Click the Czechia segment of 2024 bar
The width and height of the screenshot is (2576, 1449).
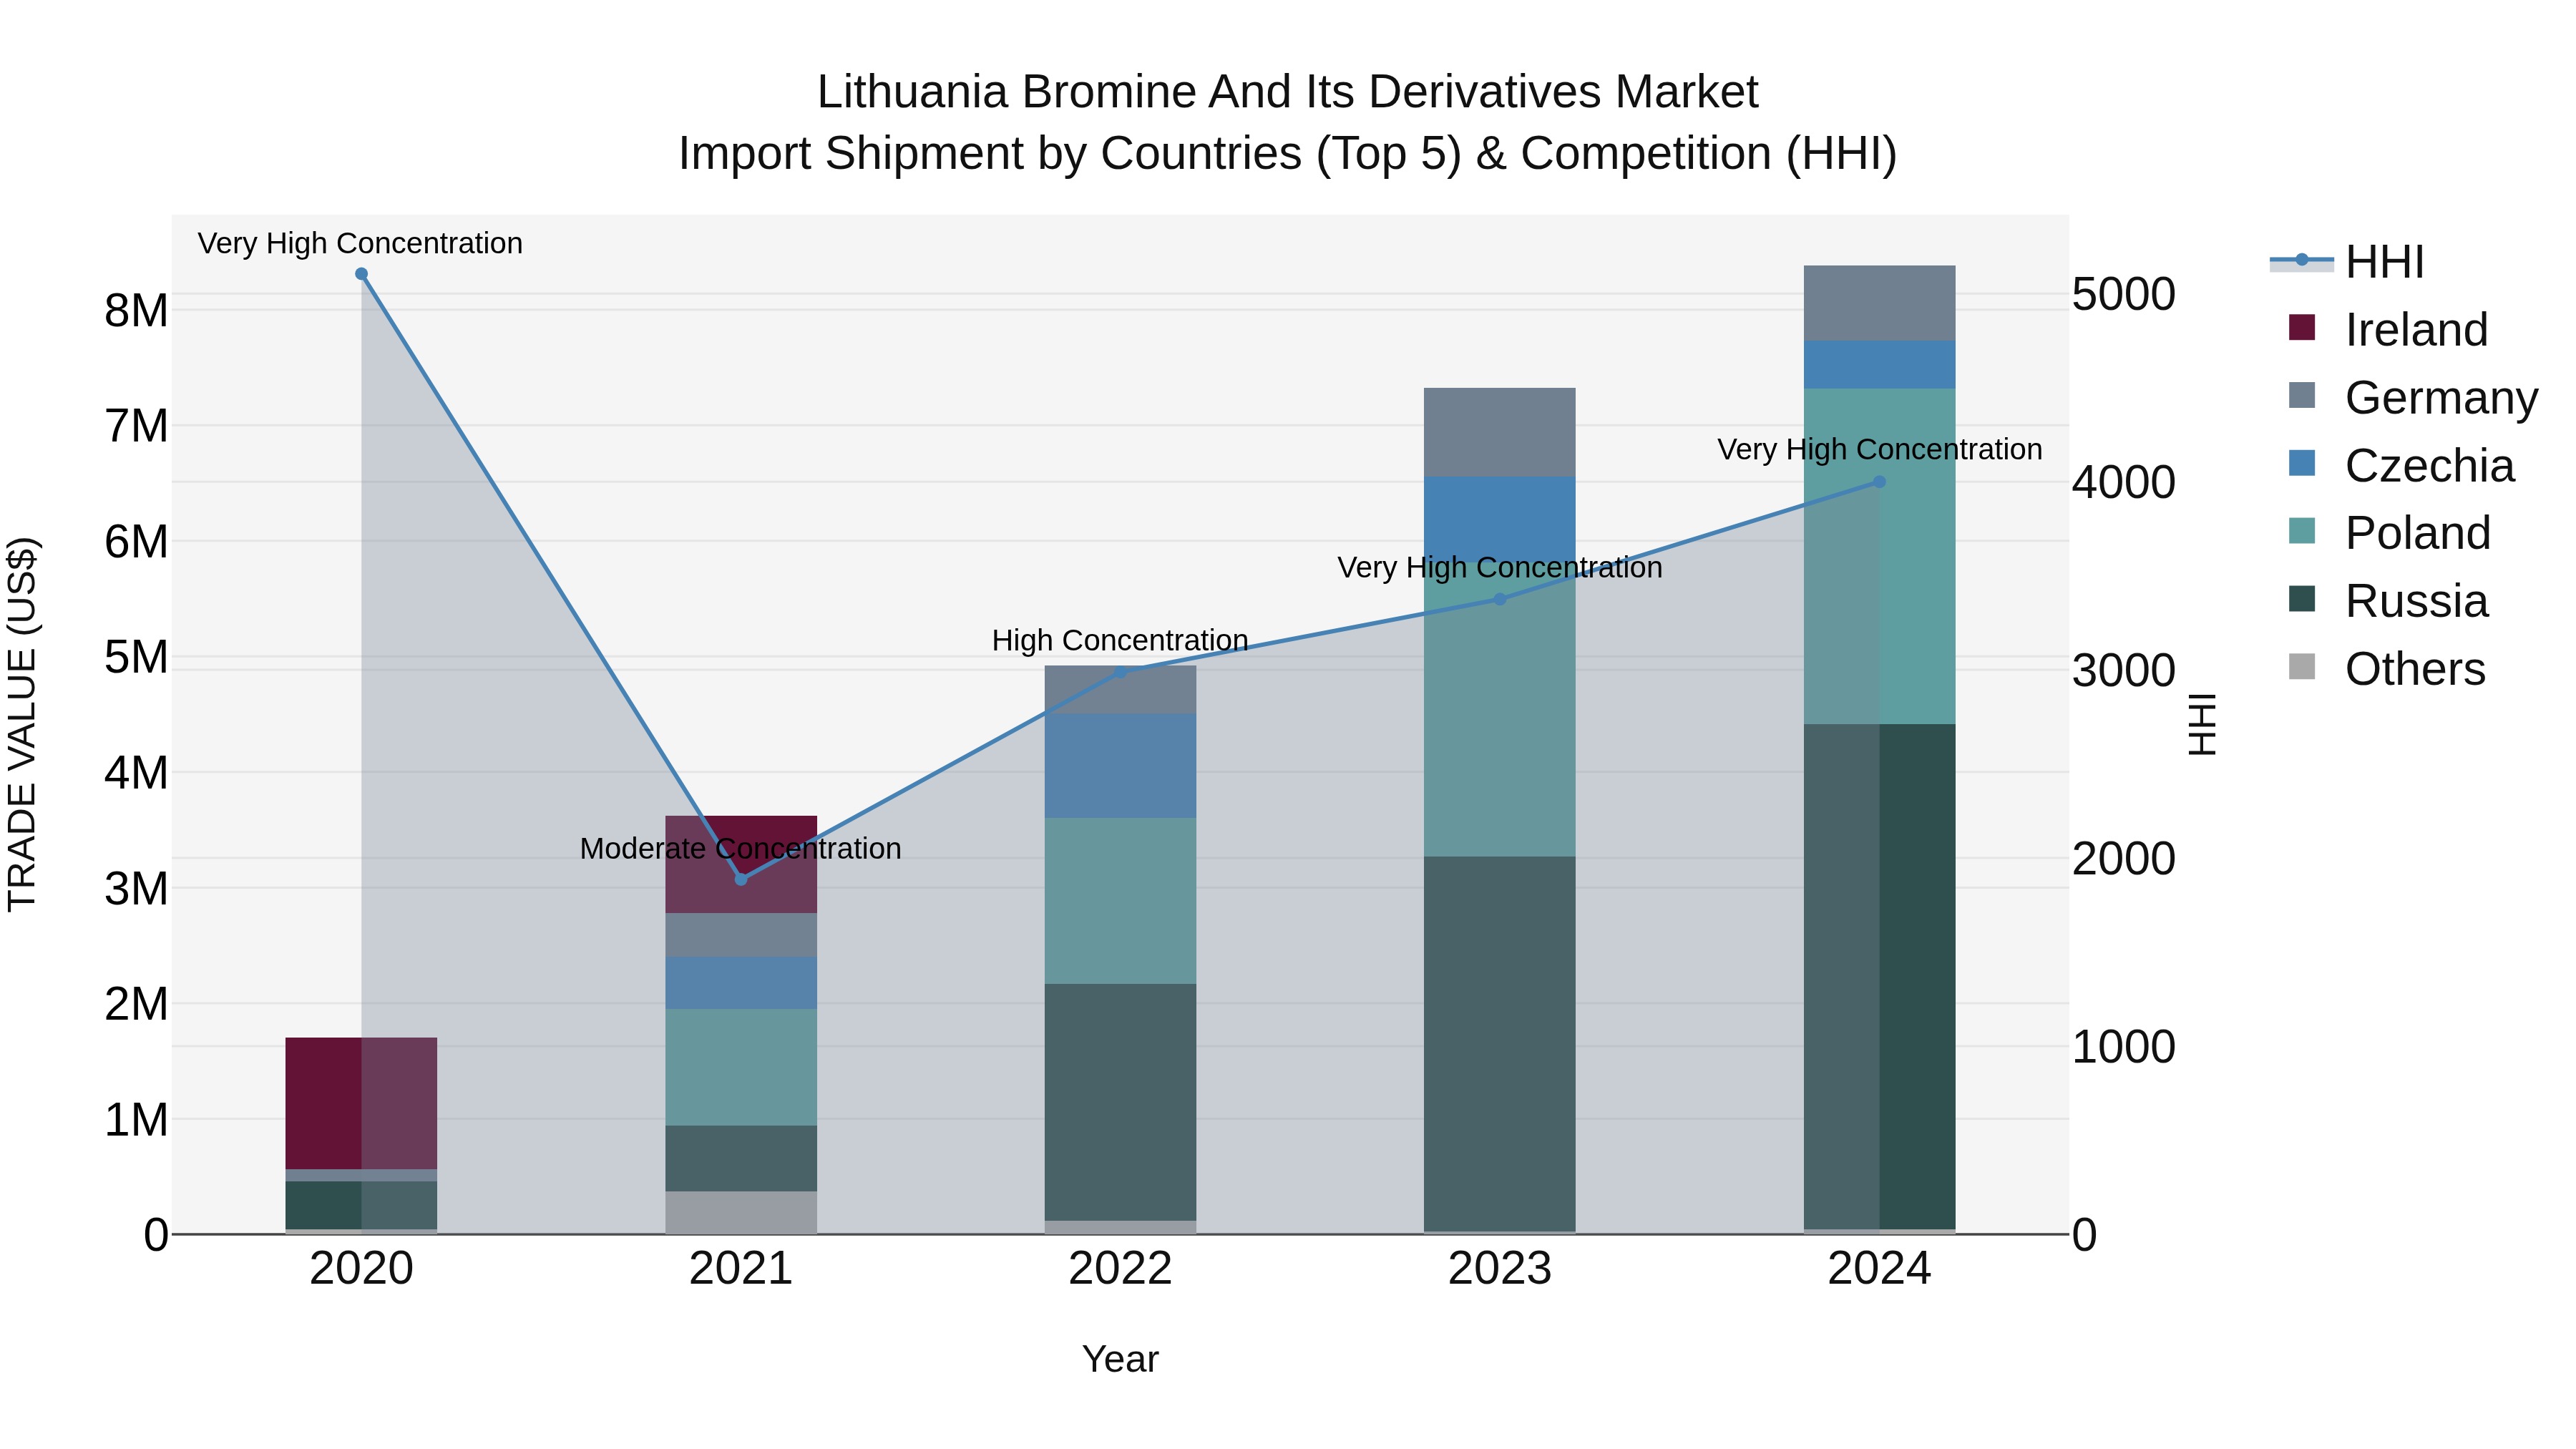[x=1879, y=365]
